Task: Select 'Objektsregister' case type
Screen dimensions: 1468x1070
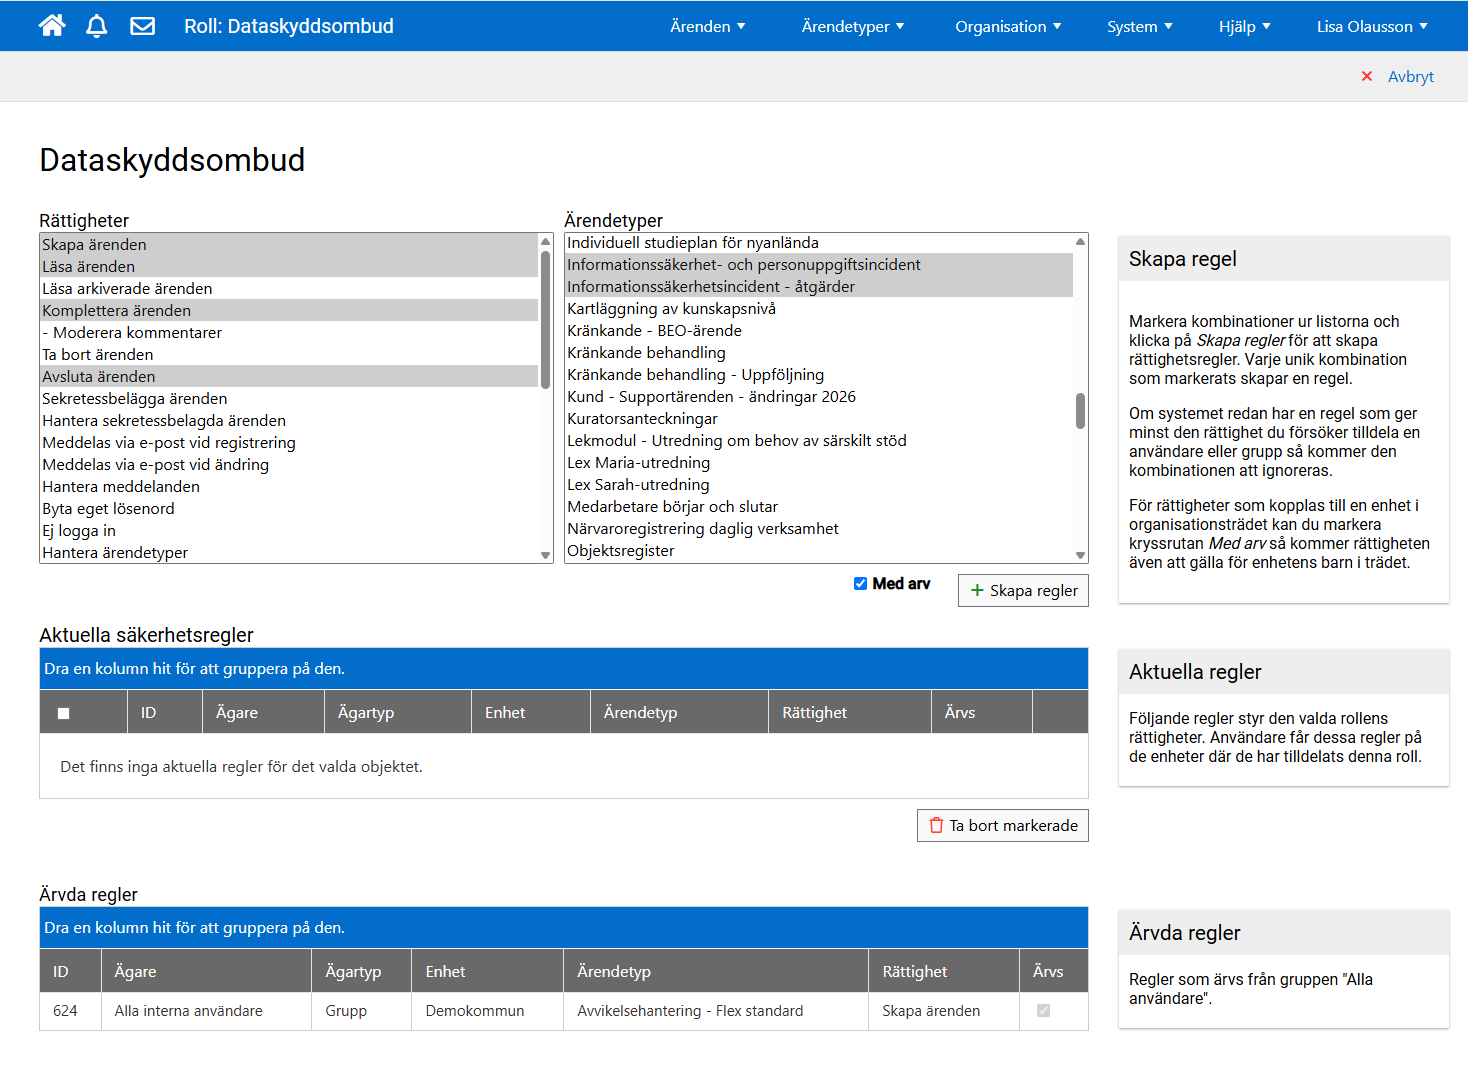Action: 819,550
